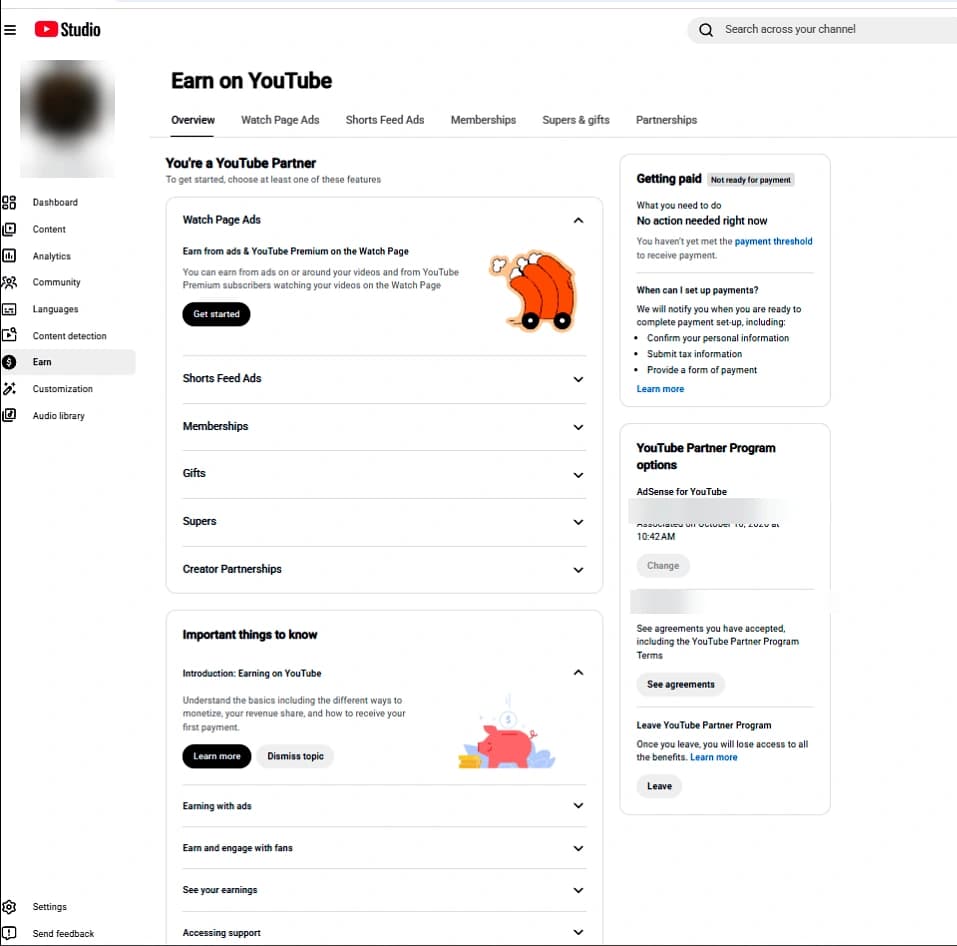
Task: Click Learn more about leaving the program
Action: point(713,757)
